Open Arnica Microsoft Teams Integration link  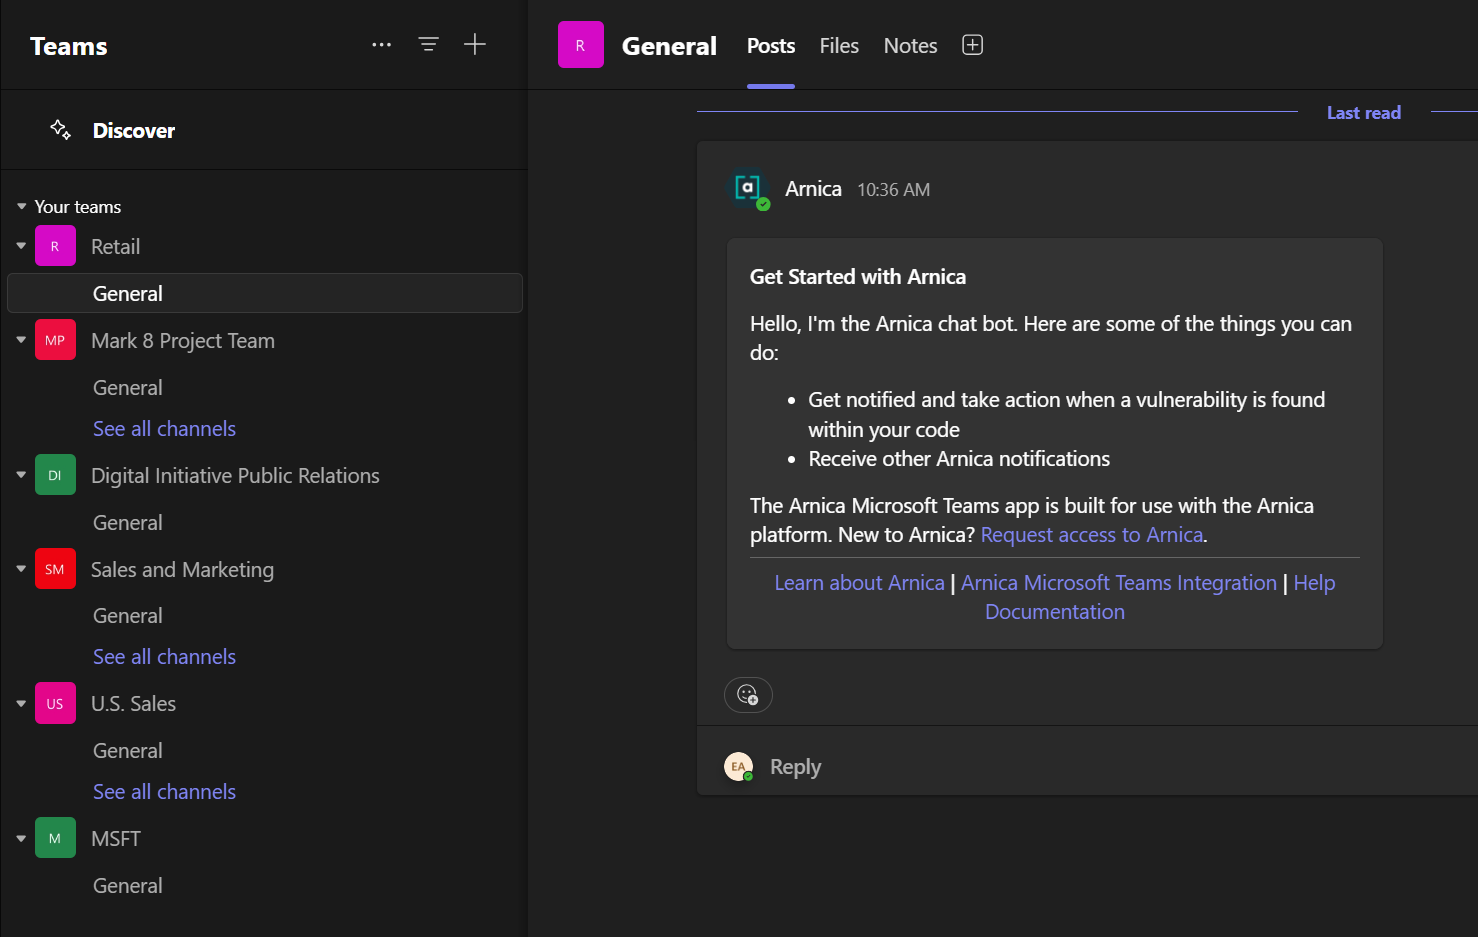[x=1118, y=583]
